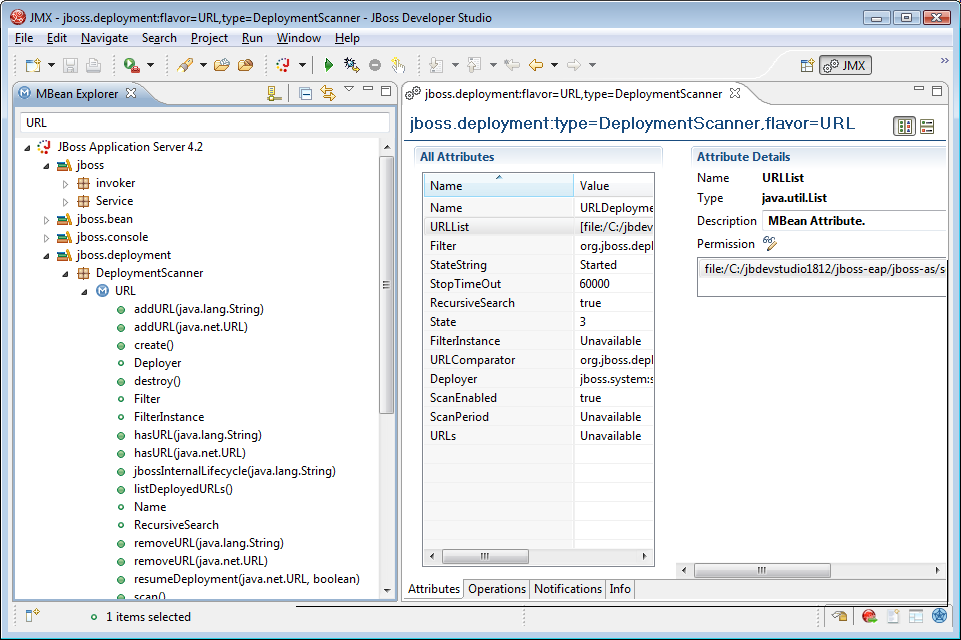Select the Notifications tab label

pos(567,589)
